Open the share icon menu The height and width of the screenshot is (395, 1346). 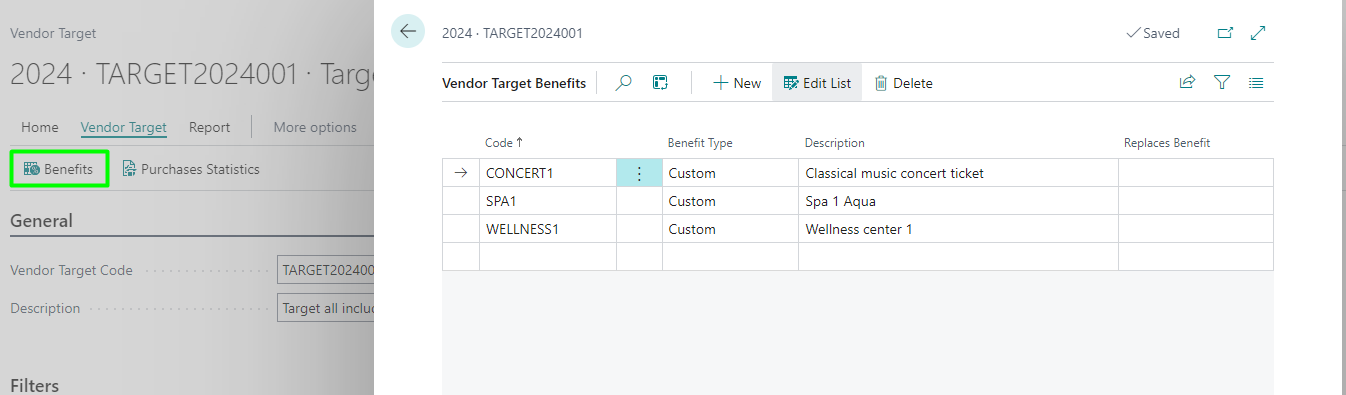1187,83
